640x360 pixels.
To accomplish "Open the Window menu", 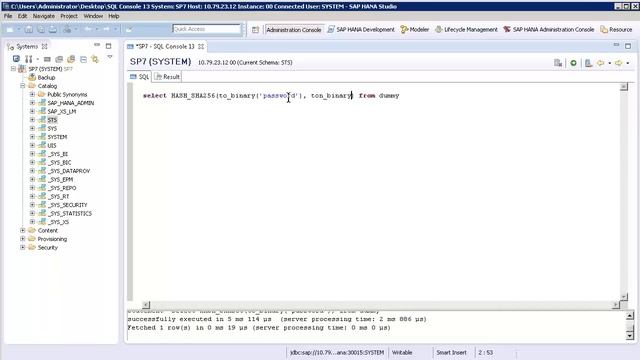I will pyautogui.click(x=93, y=16).
